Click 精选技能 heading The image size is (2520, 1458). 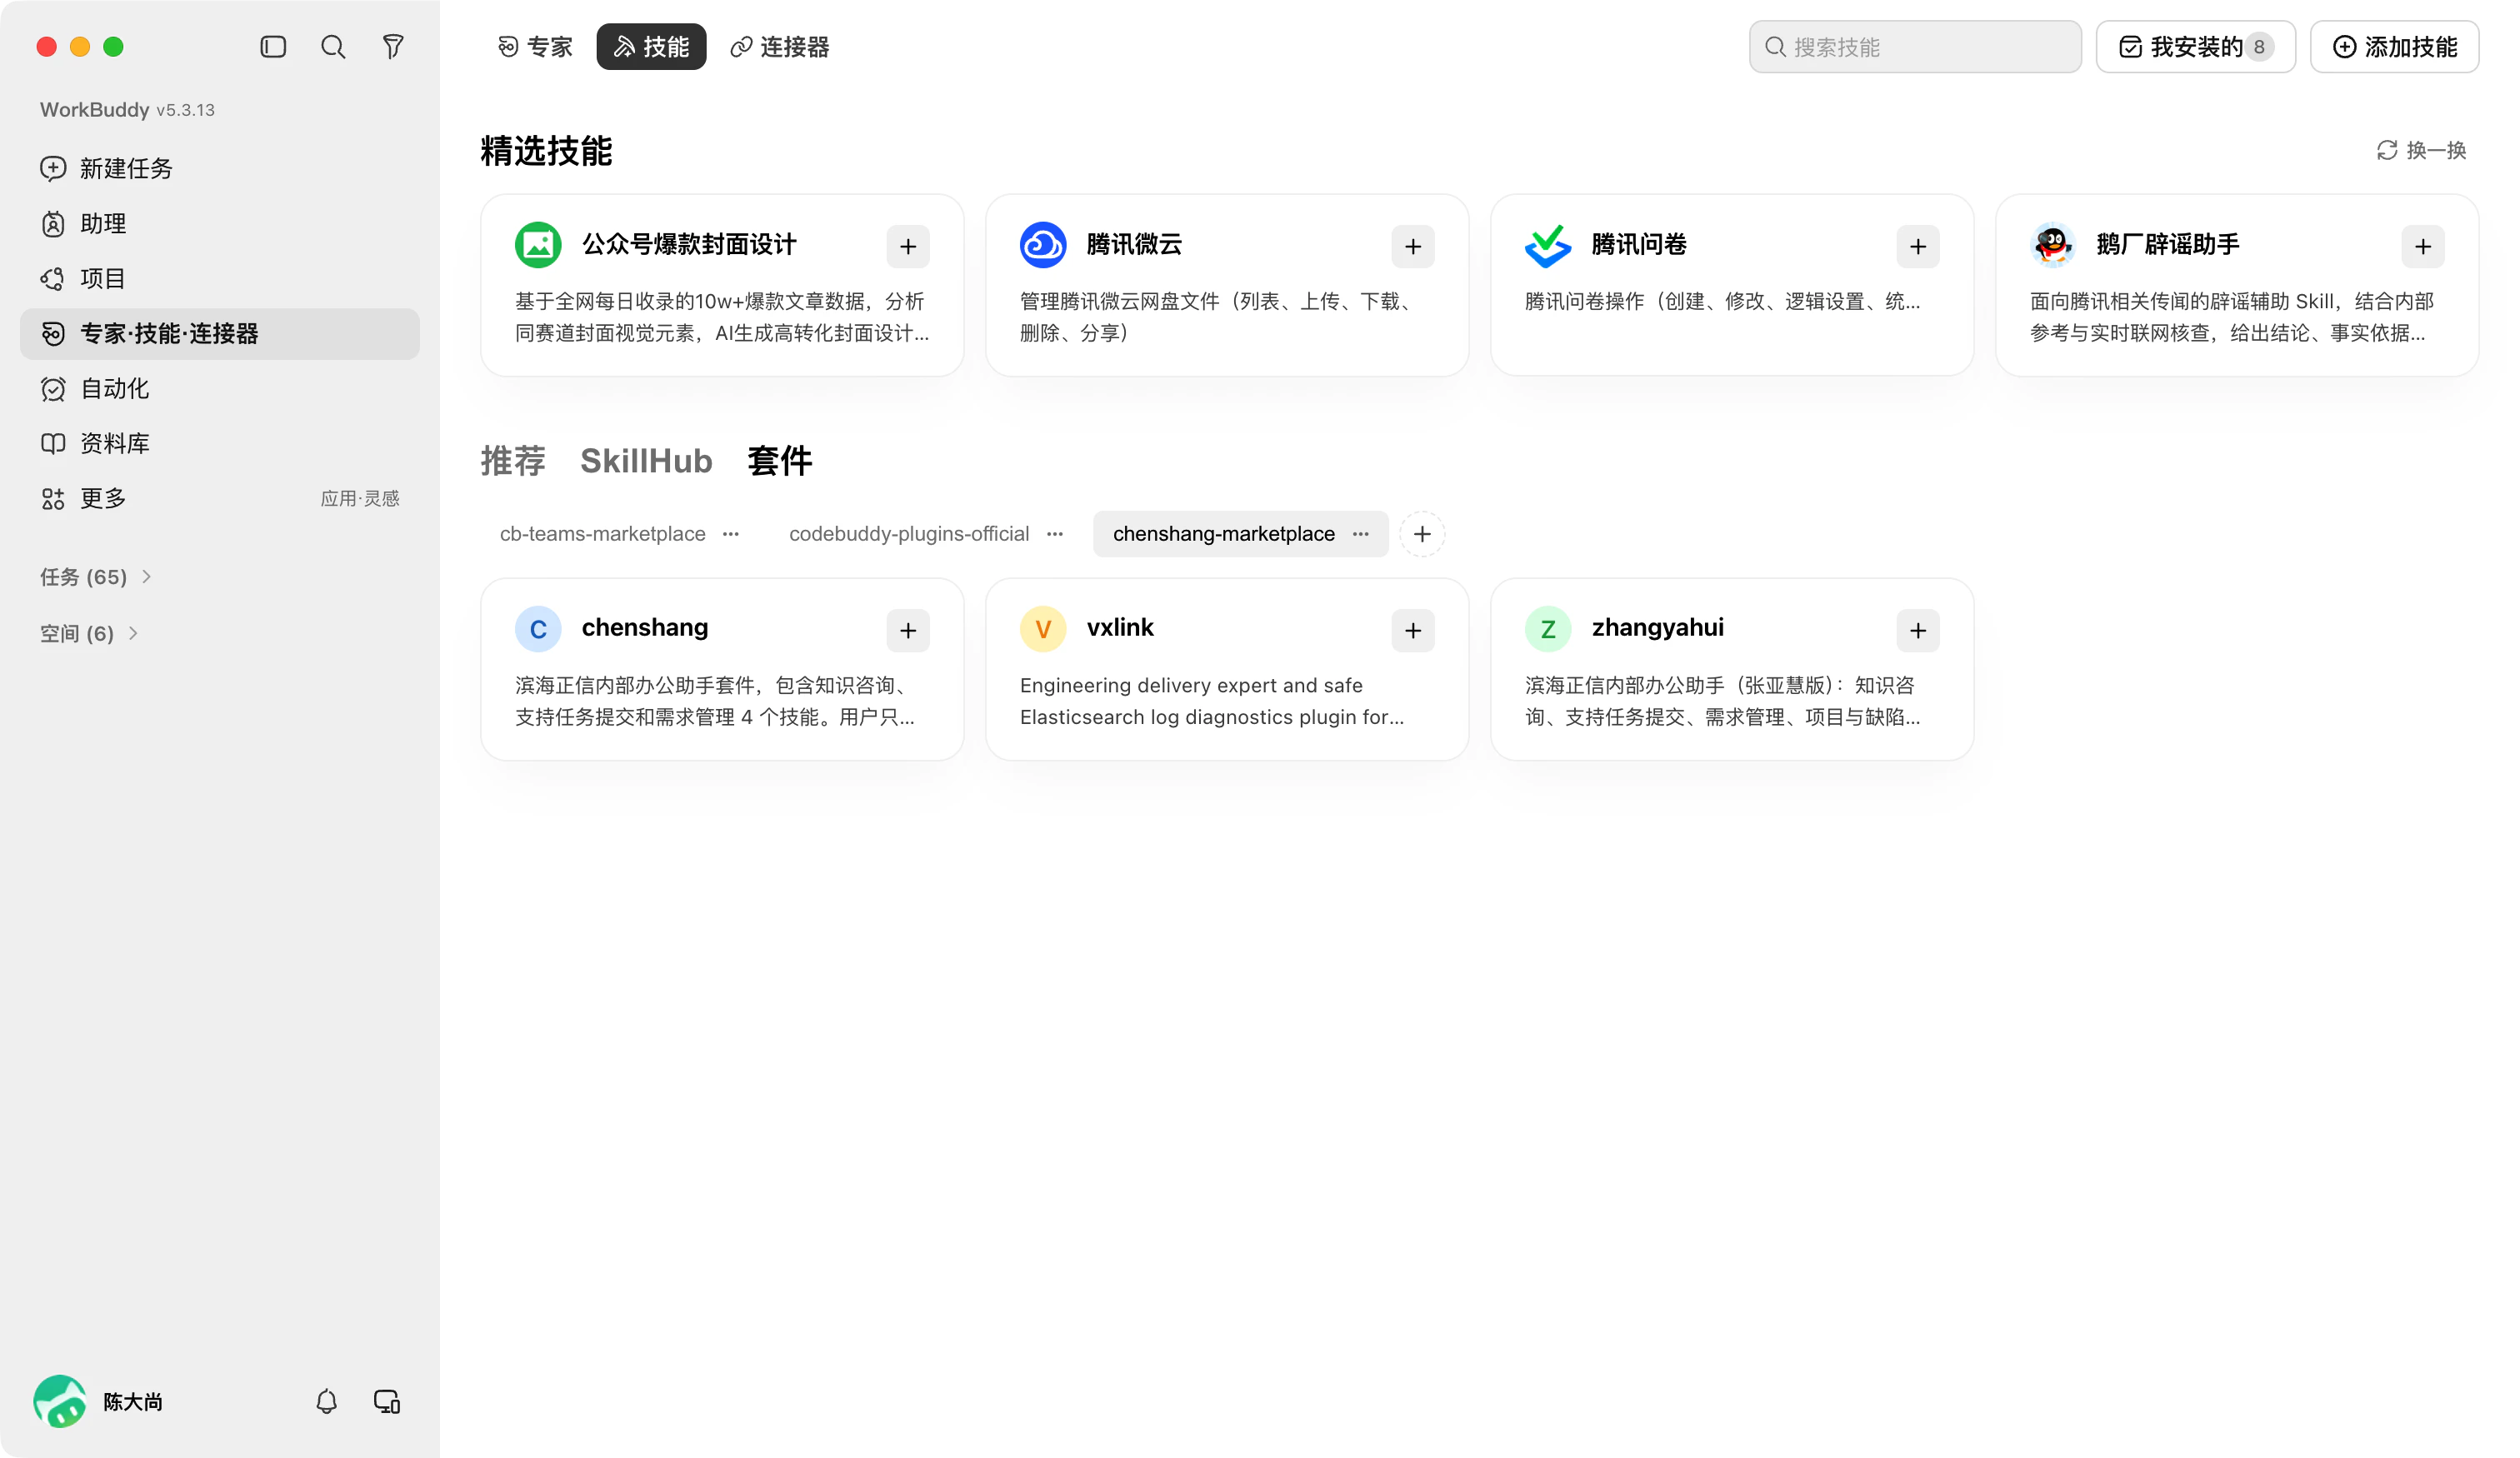546,151
